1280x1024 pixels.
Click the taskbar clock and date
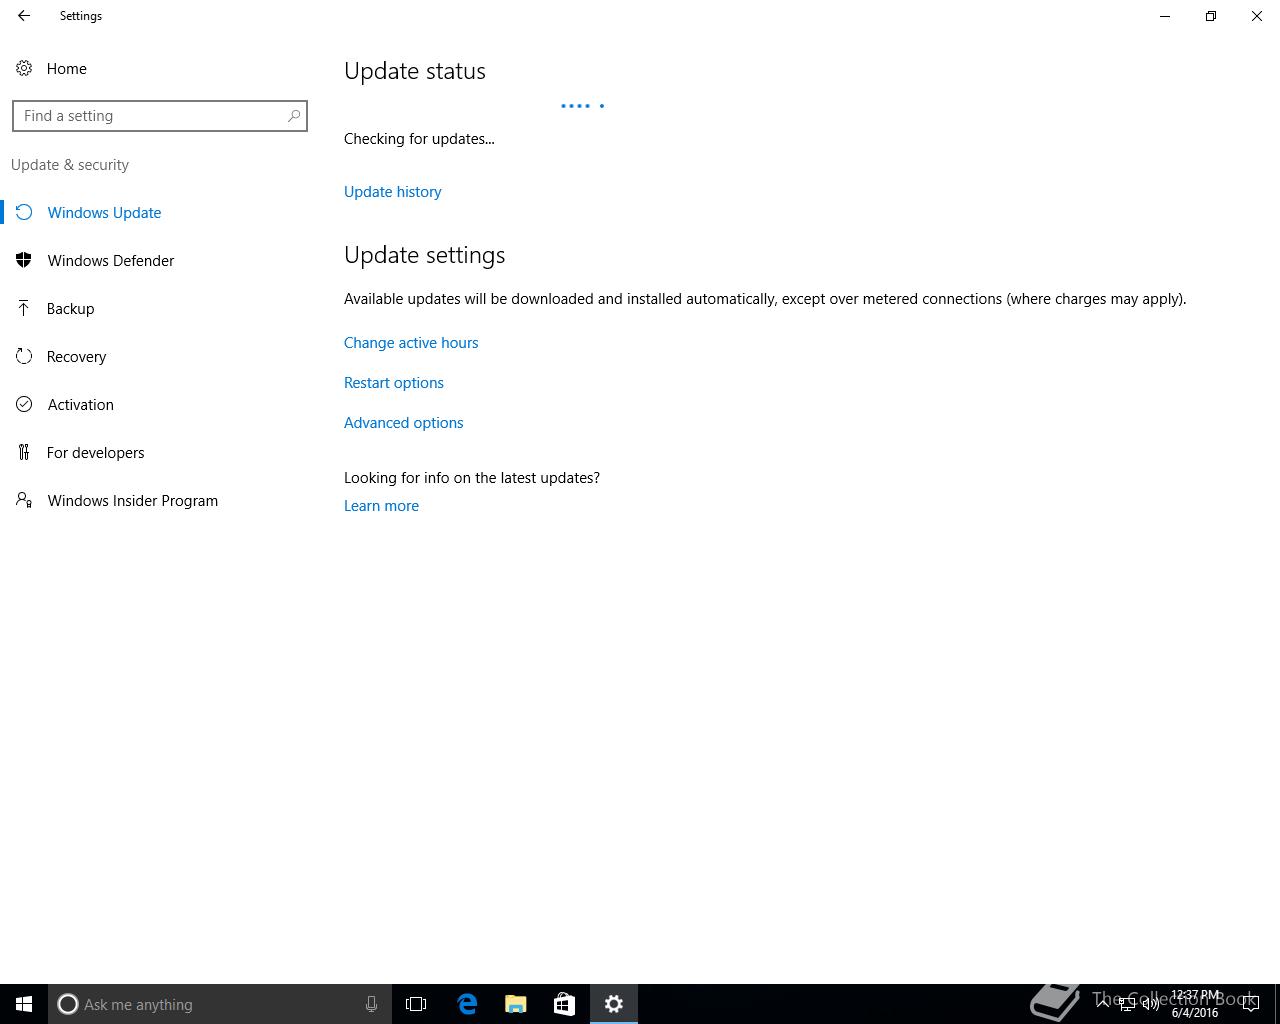coord(1195,1004)
